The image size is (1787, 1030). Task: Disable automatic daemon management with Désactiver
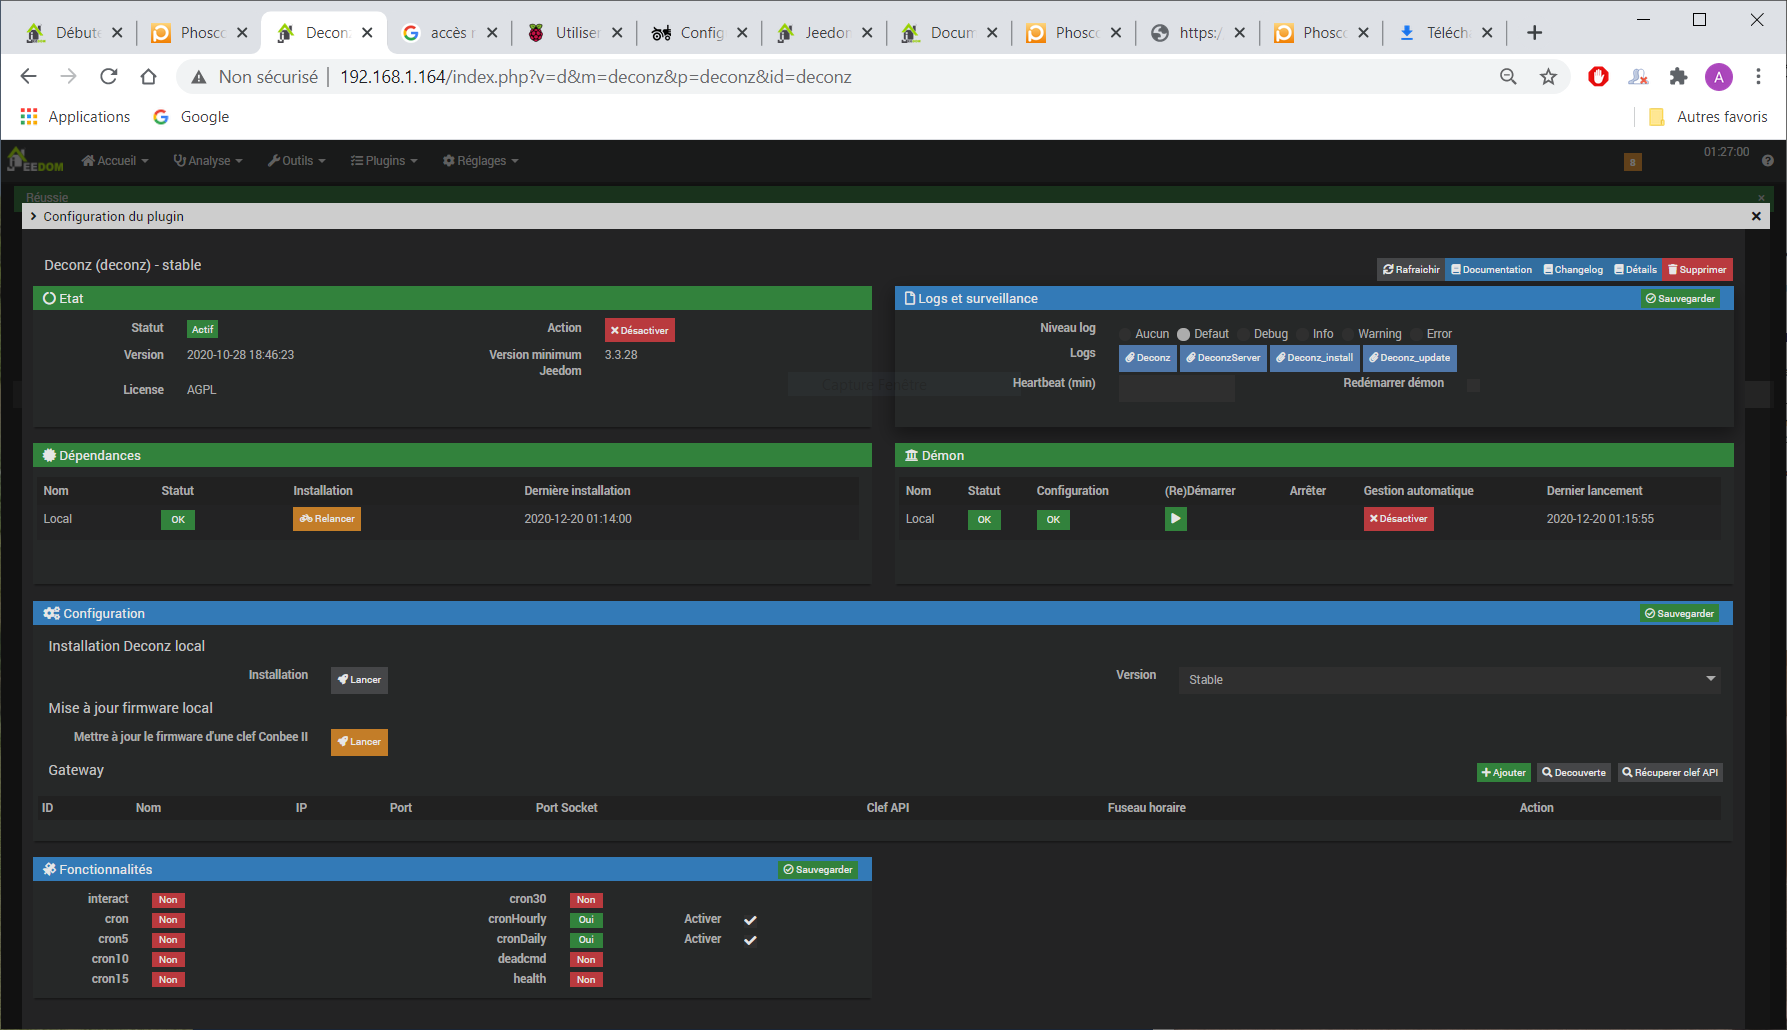pyautogui.click(x=1398, y=519)
